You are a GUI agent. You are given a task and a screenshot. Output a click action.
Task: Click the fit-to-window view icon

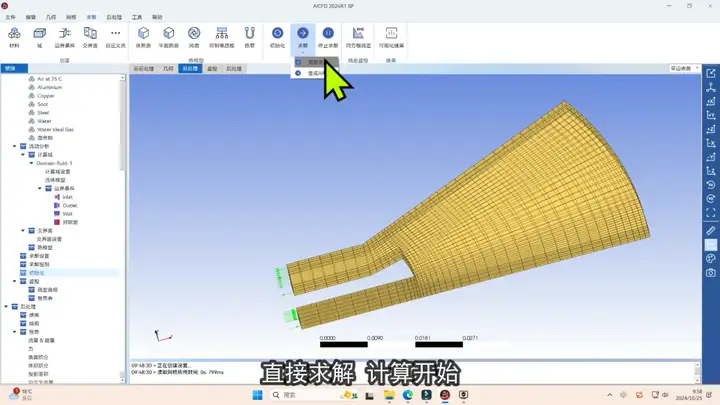(x=710, y=213)
